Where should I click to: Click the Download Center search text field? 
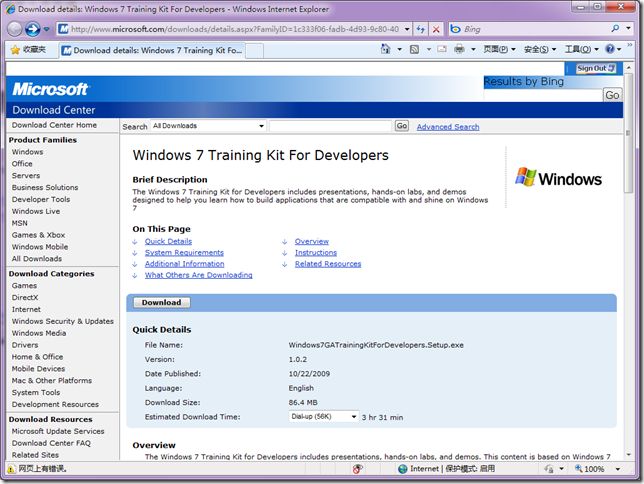click(x=330, y=126)
